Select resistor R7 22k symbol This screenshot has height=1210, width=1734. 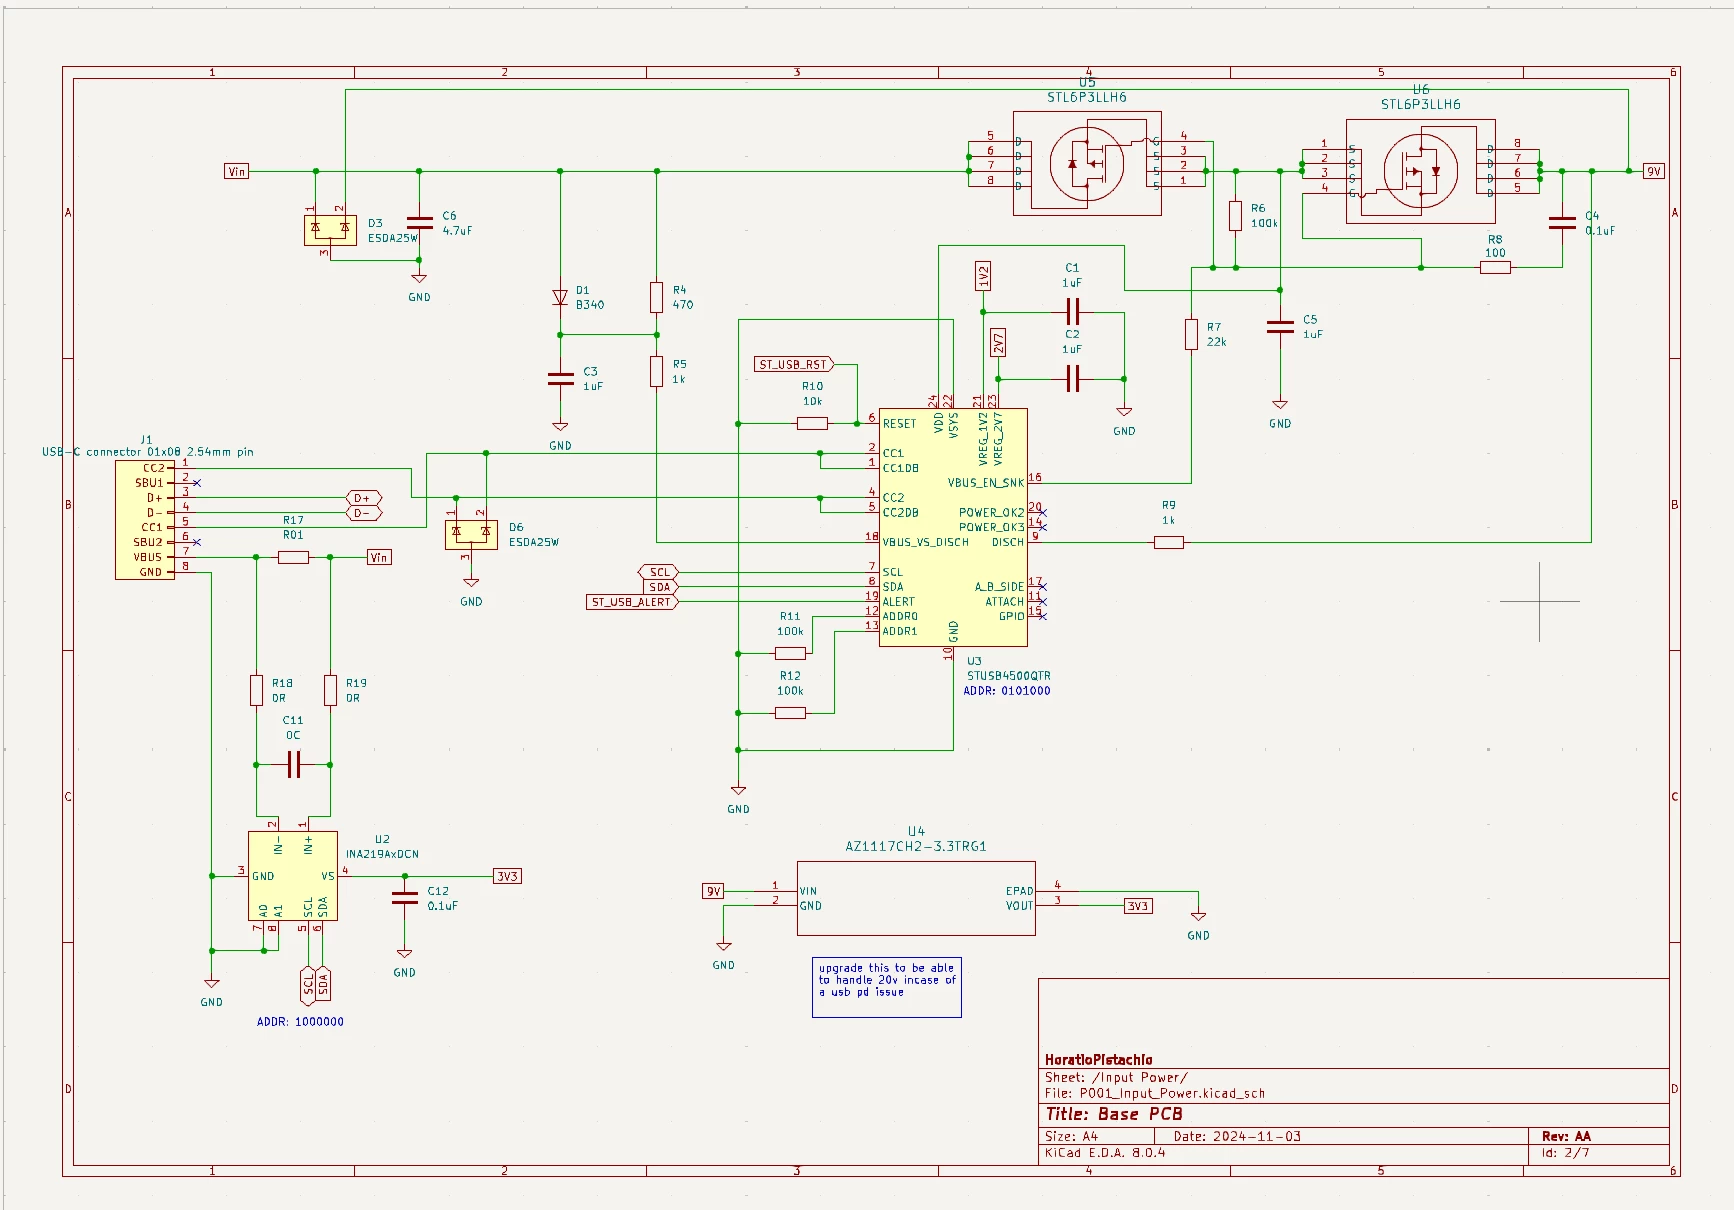[1191, 334]
